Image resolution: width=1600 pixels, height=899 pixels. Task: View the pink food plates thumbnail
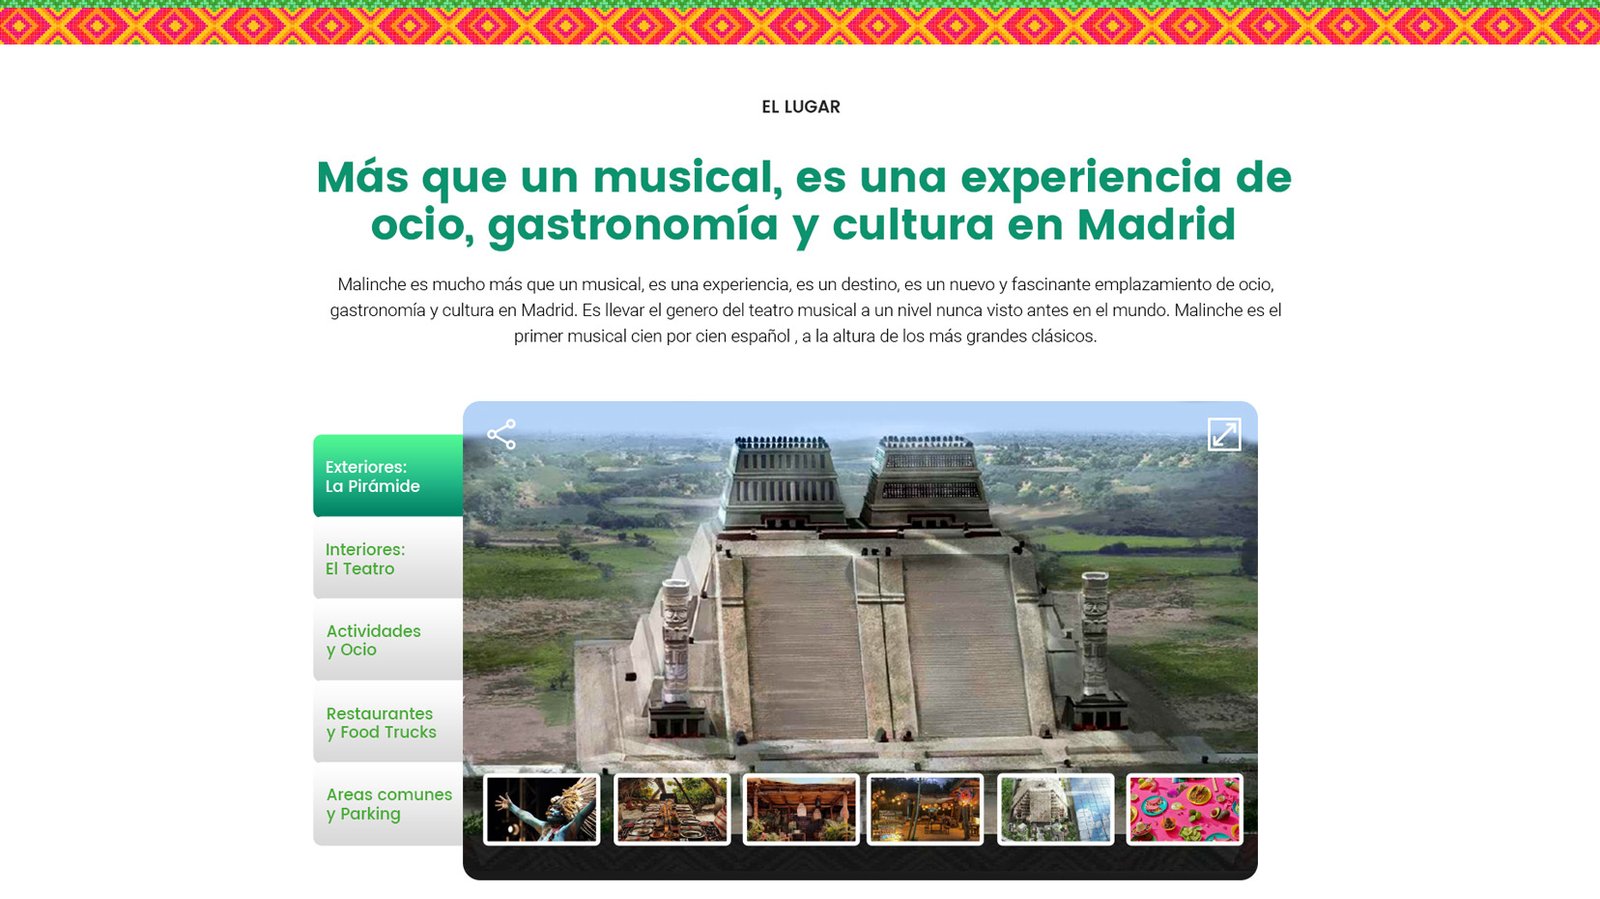click(x=1184, y=809)
